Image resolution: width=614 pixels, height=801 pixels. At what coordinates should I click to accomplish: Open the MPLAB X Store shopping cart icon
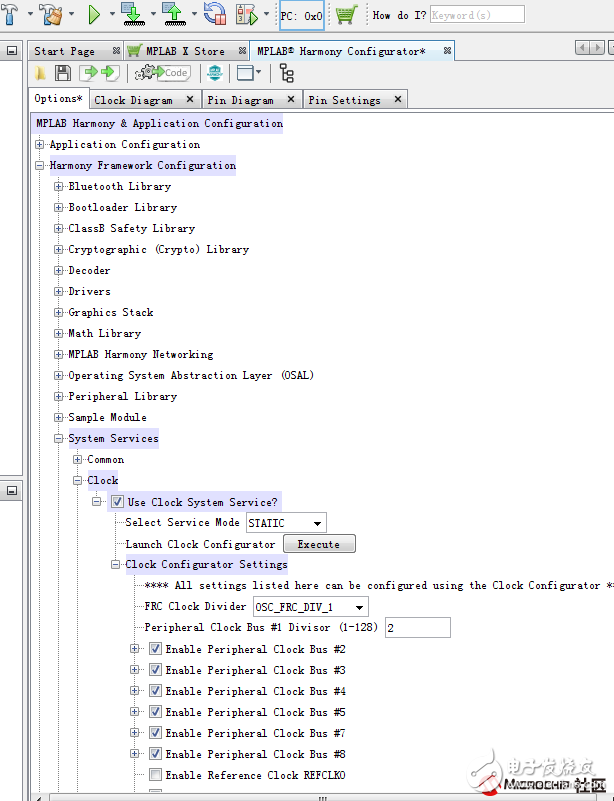[x=346, y=15]
